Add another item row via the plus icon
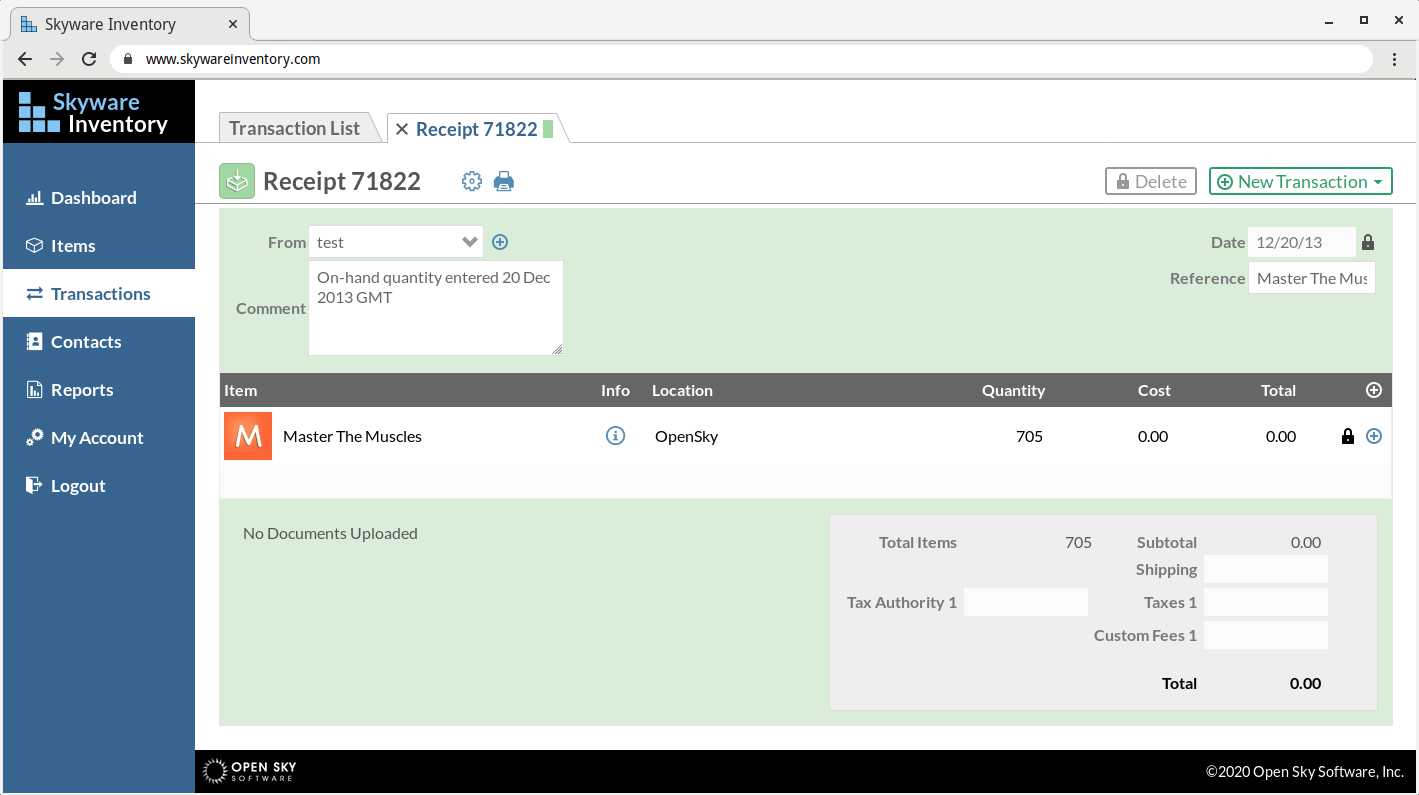Viewport: 1419px width, 795px height. click(1373, 436)
